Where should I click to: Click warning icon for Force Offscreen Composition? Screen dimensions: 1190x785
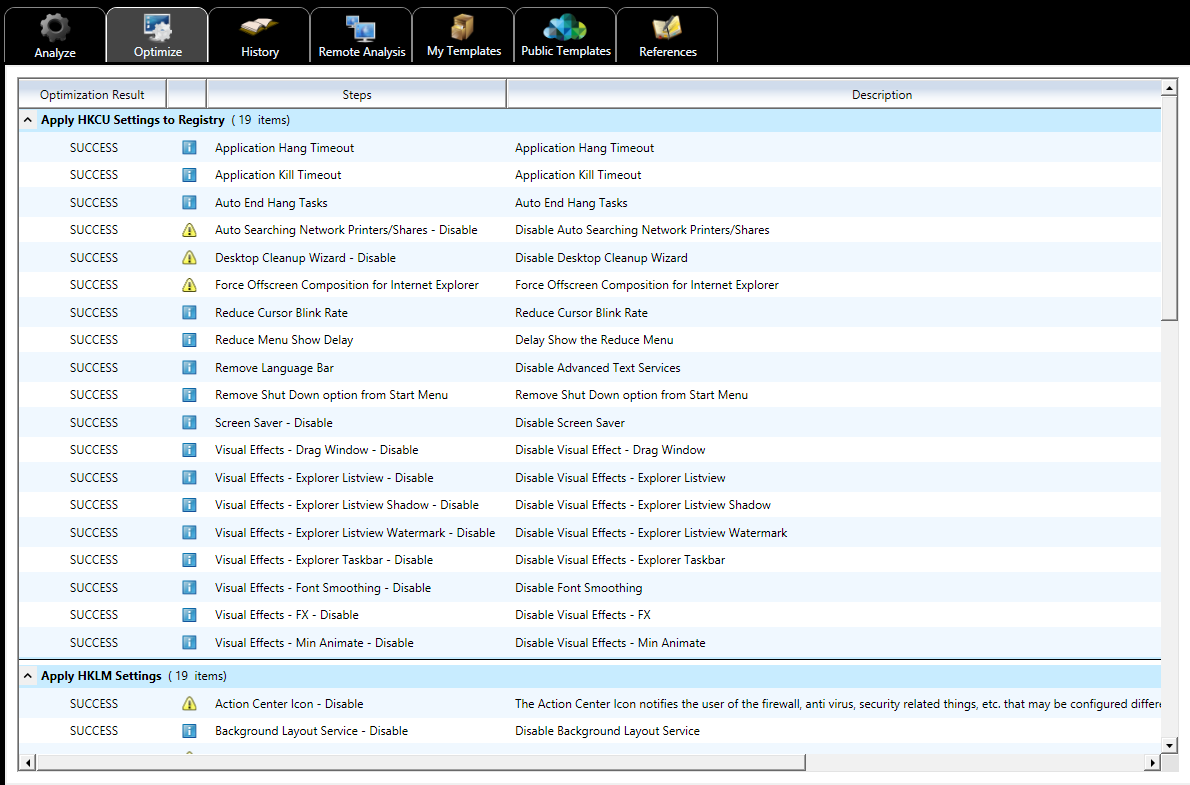pyautogui.click(x=189, y=285)
